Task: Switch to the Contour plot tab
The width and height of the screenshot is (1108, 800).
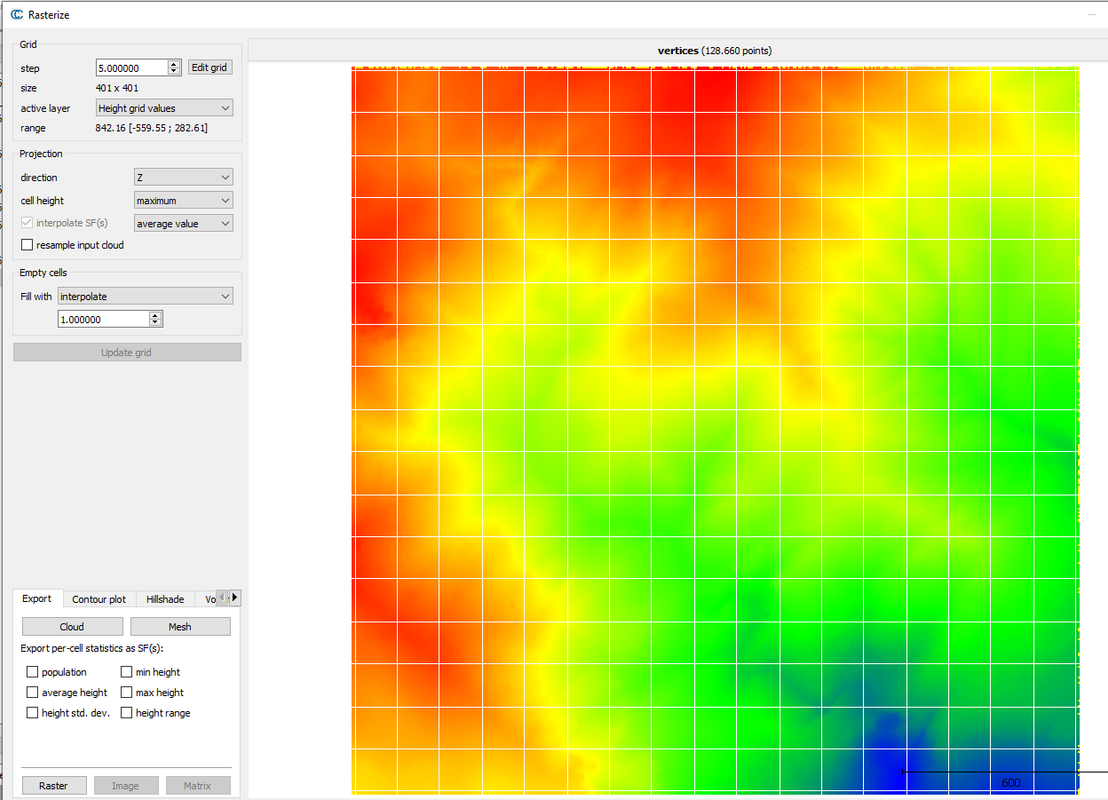Action: (99, 599)
